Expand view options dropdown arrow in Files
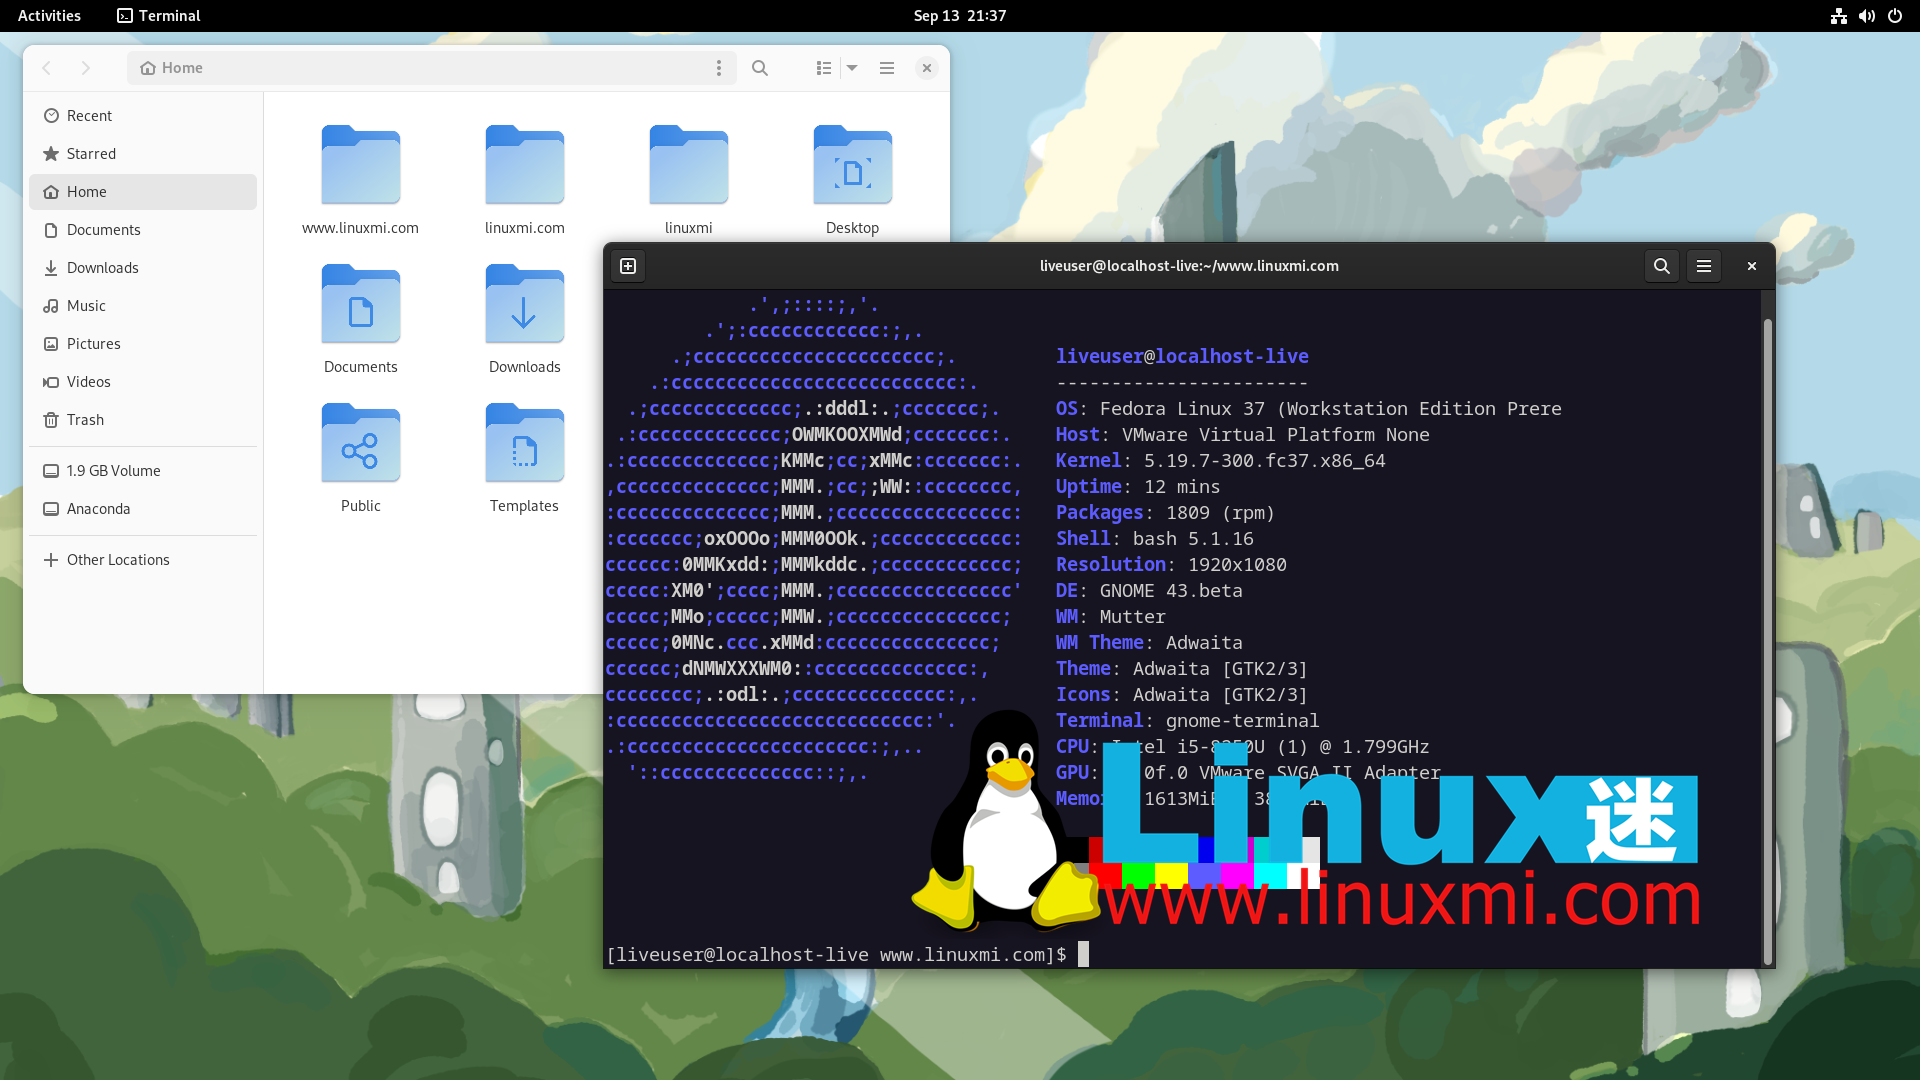This screenshot has height=1080, width=1920. coord(853,68)
